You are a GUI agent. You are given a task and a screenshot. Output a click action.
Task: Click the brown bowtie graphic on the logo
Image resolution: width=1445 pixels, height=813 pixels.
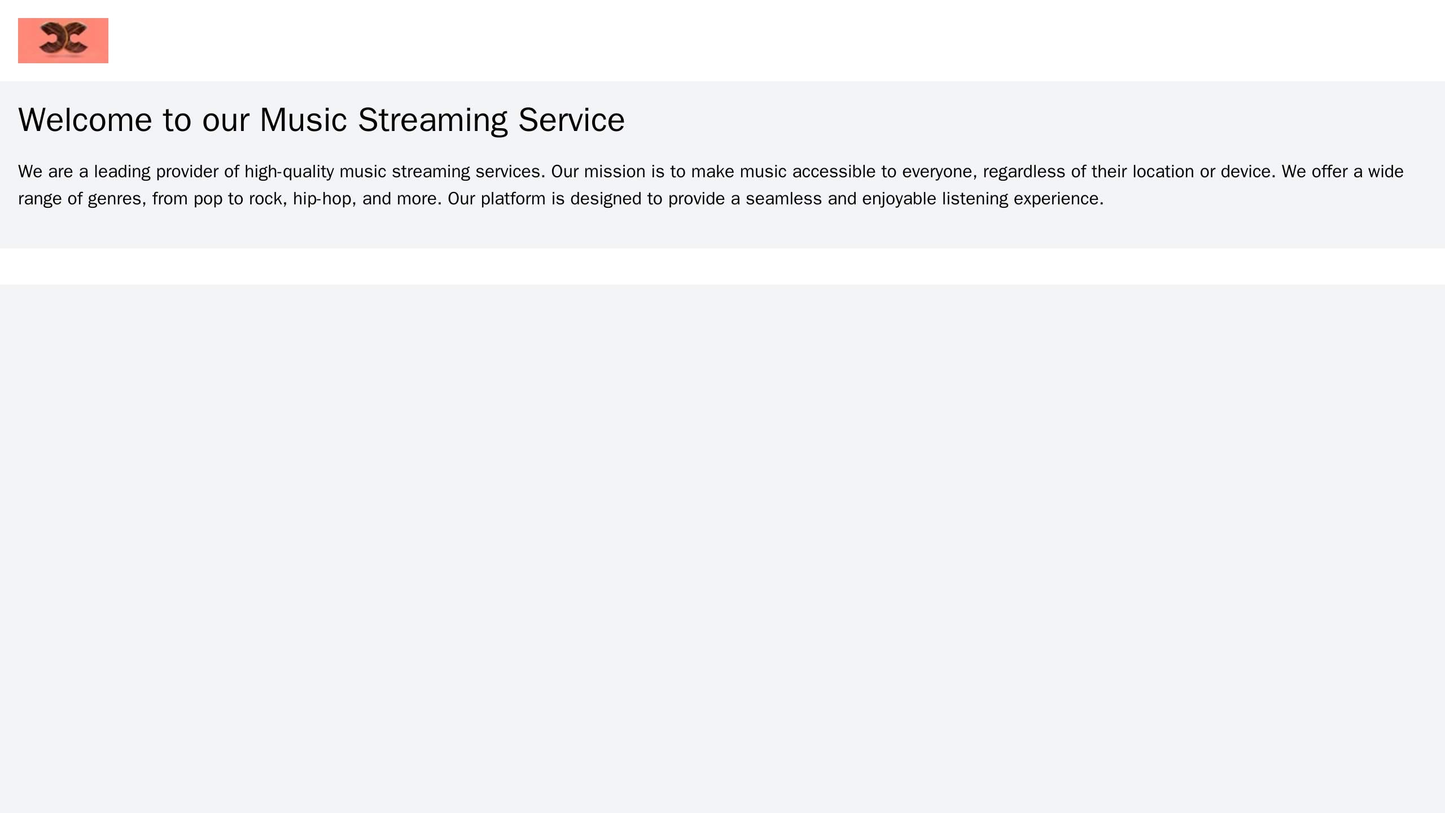coord(63,36)
